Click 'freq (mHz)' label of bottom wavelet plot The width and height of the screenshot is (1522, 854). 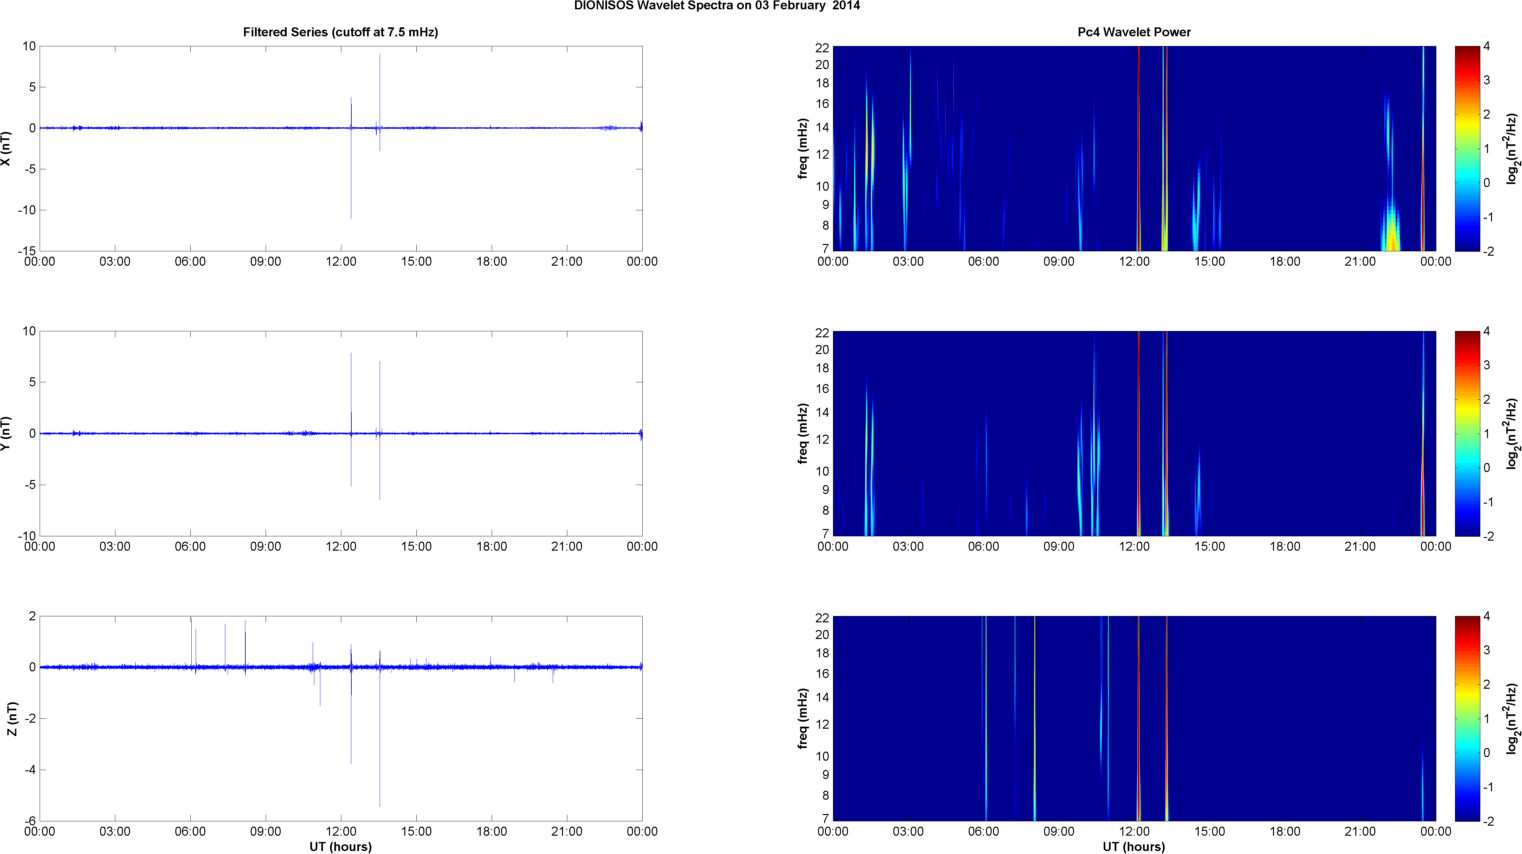click(x=803, y=718)
